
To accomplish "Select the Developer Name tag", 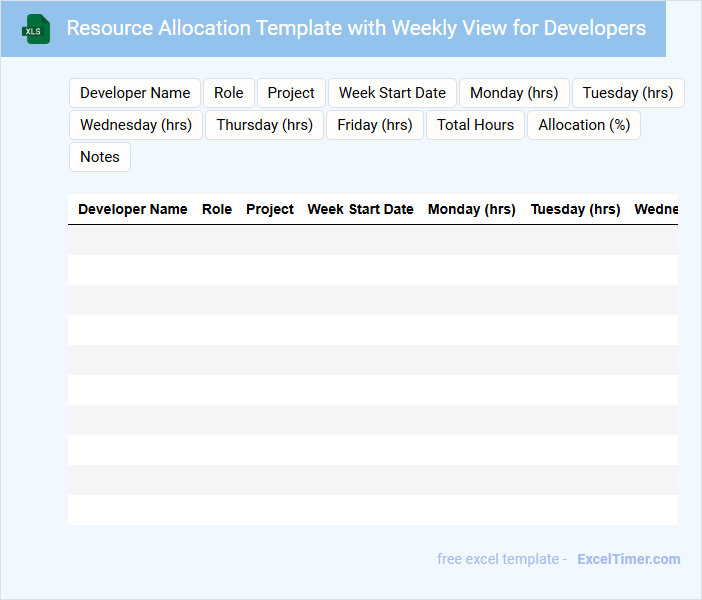I will 135,93.
